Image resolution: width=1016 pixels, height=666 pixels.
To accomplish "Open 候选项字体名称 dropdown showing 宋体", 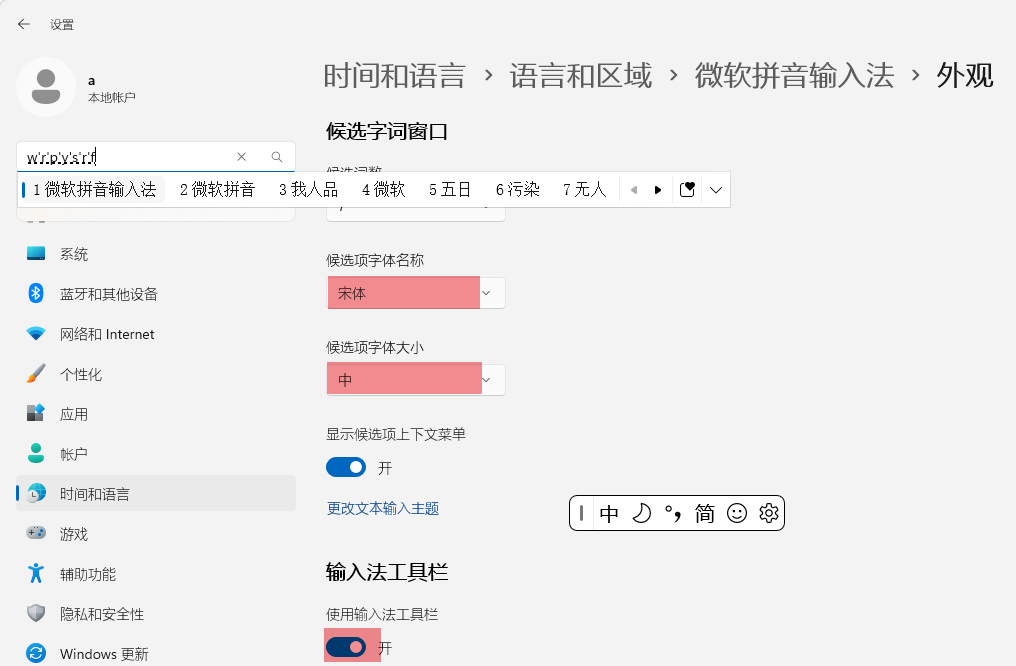I will (x=415, y=293).
